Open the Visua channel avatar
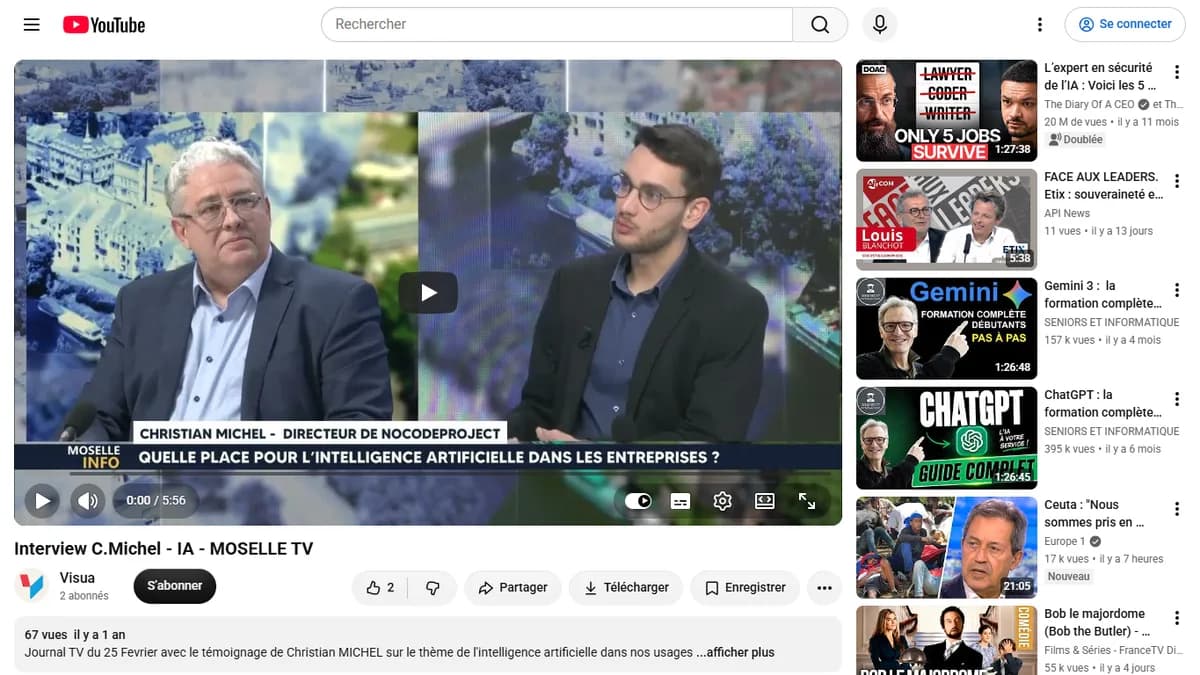 click(32, 586)
